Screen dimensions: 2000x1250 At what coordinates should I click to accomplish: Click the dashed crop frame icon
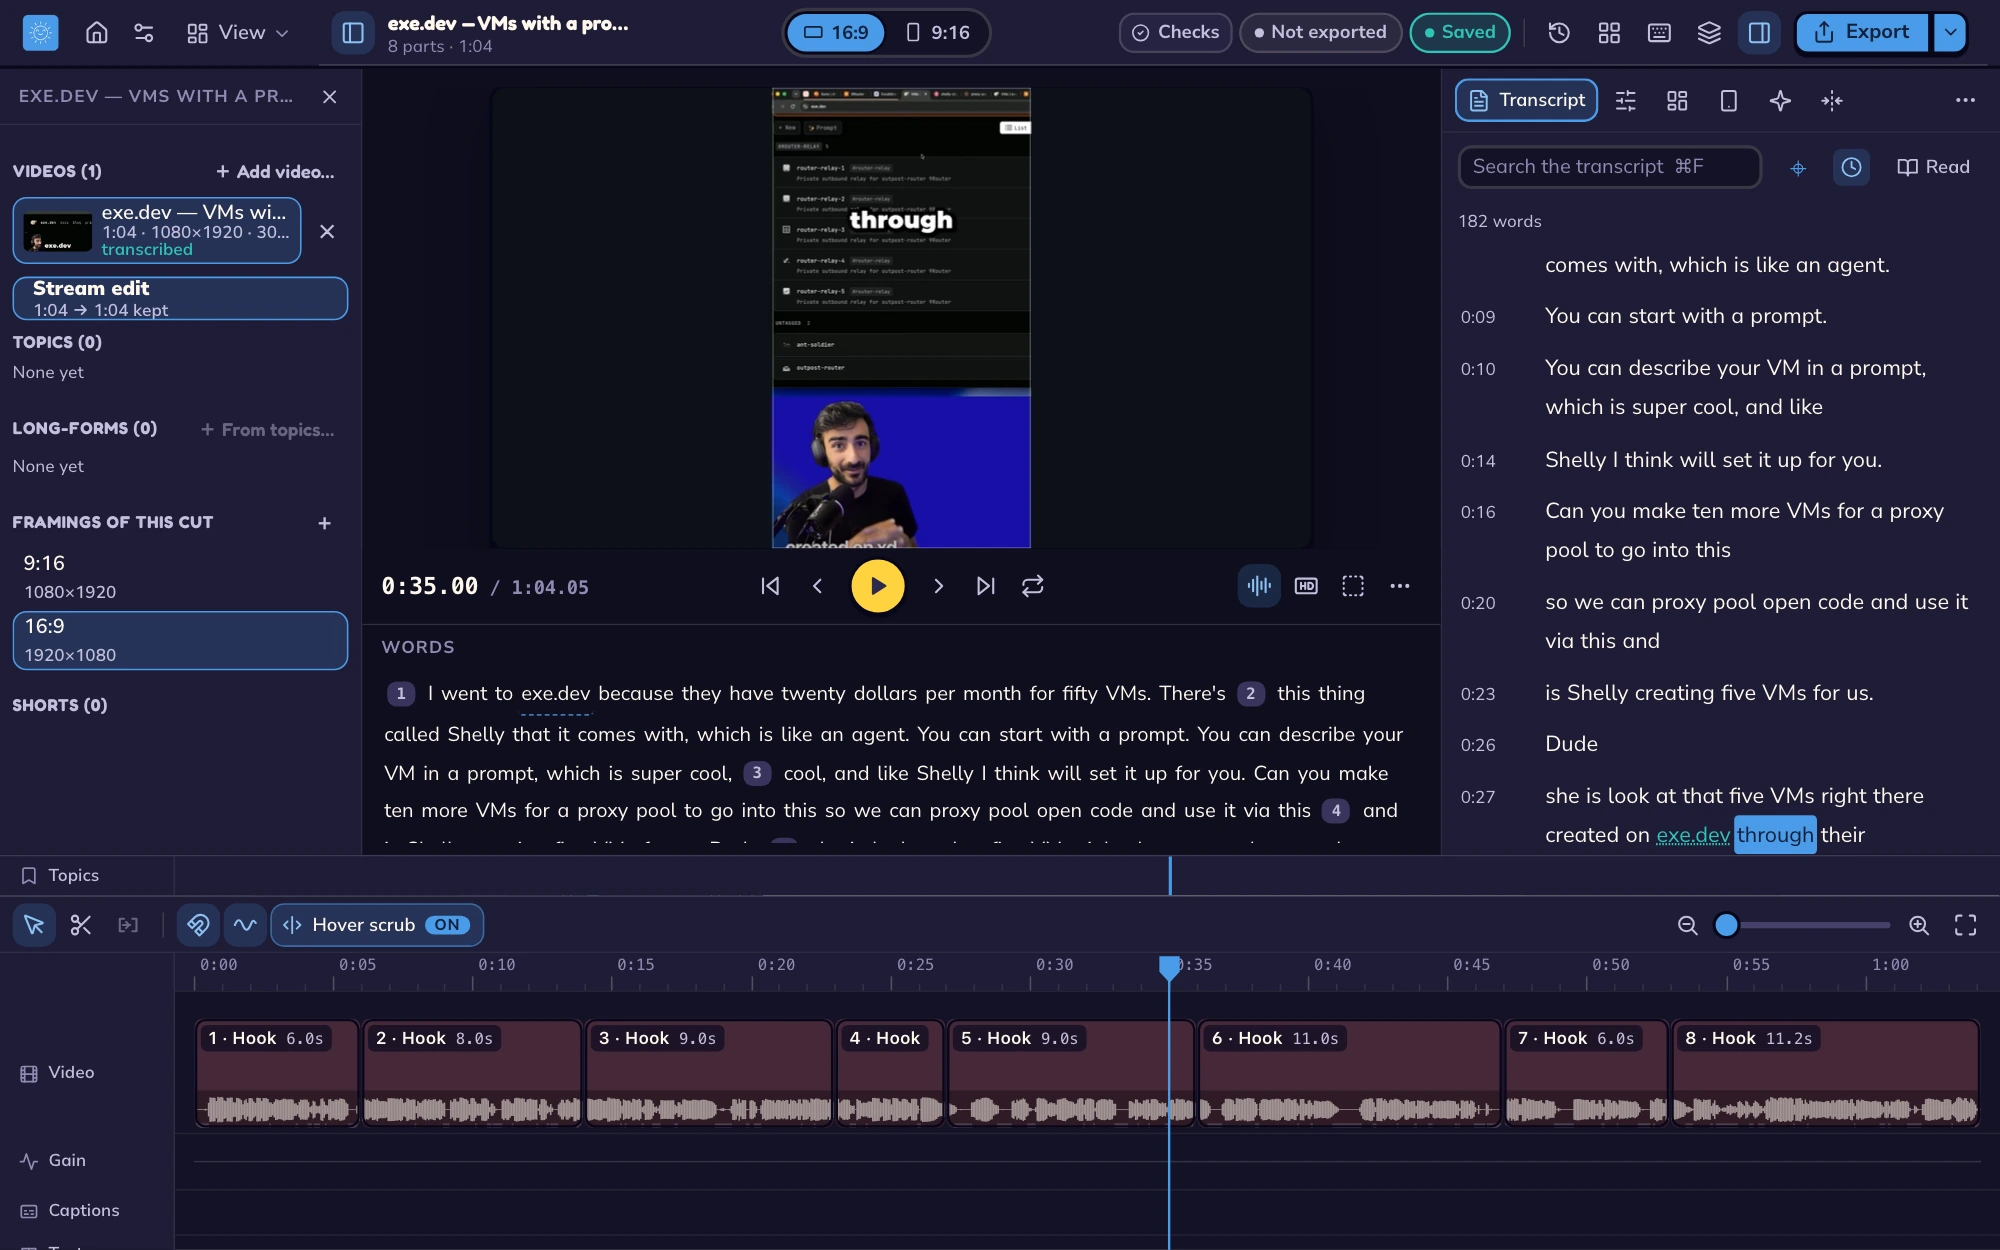1353,586
